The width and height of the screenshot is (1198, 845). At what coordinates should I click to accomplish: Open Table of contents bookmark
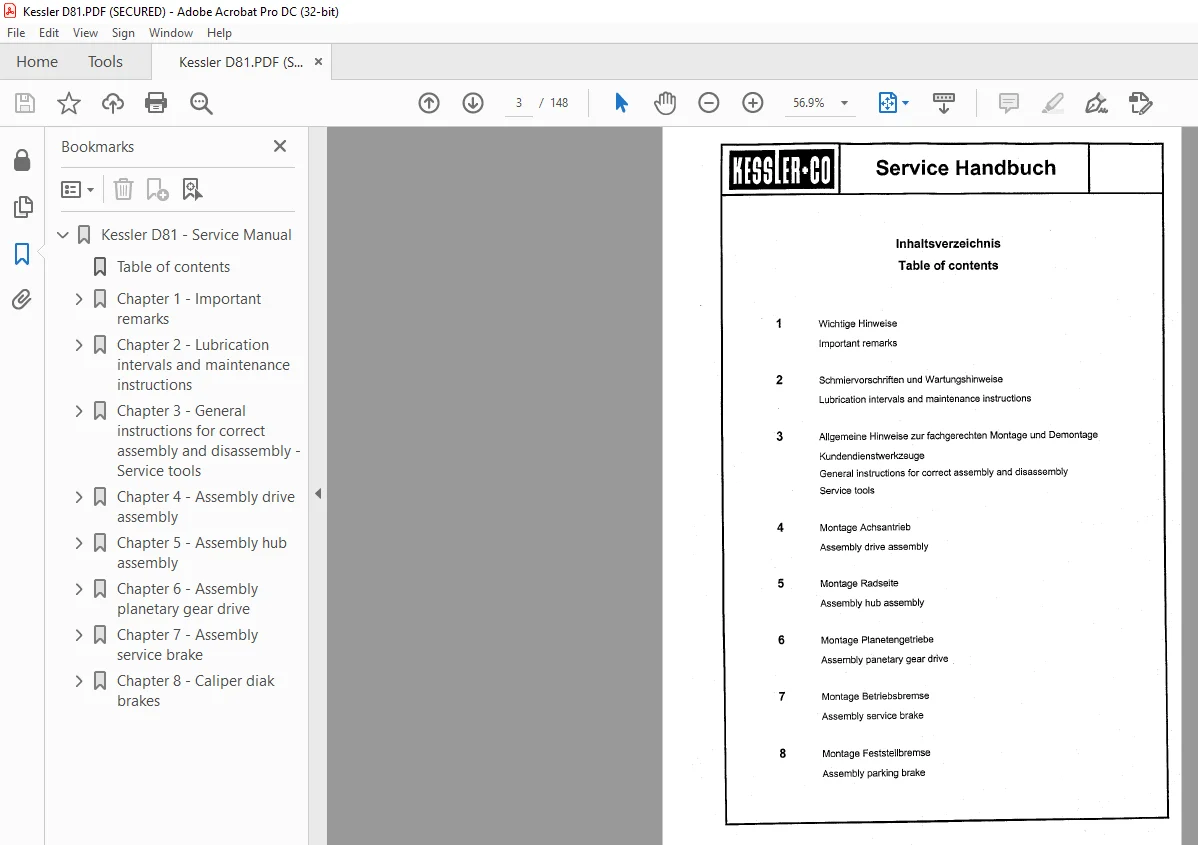point(173,267)
